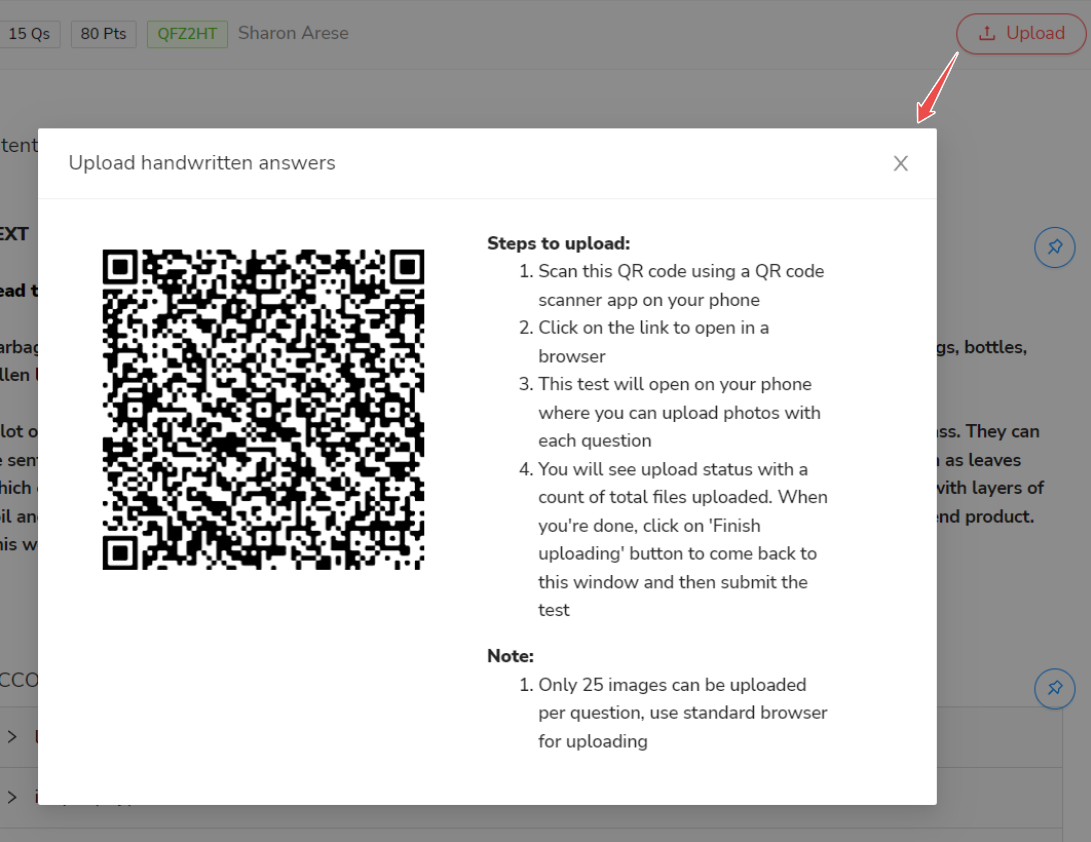Click the QR code image
Screen dimensions: 1091x842
pos(263,409)
